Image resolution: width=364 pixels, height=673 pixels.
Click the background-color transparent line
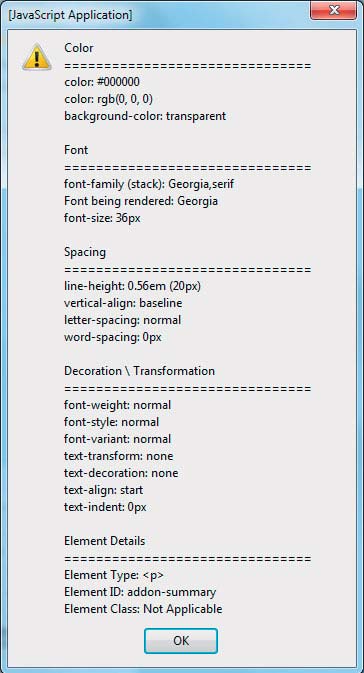(145, 116)
